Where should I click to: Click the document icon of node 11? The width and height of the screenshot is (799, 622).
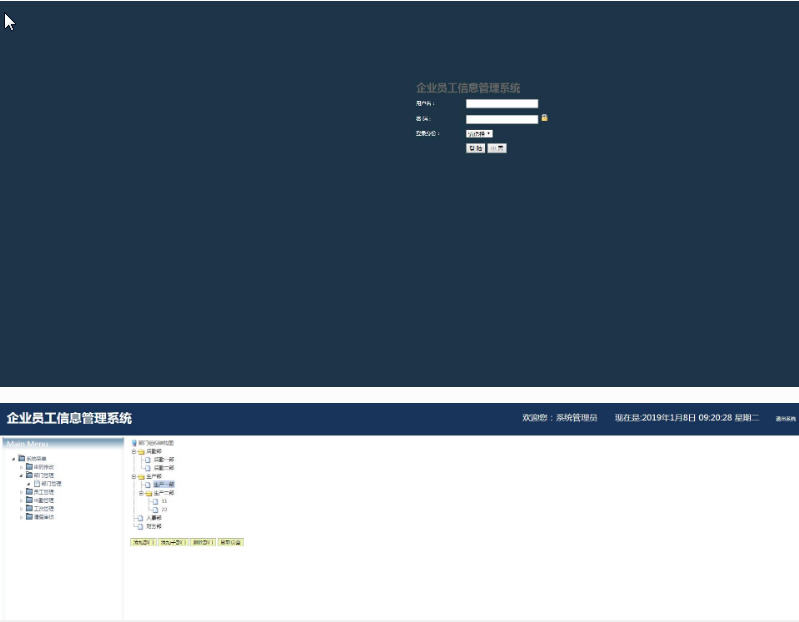pos(155,501)
